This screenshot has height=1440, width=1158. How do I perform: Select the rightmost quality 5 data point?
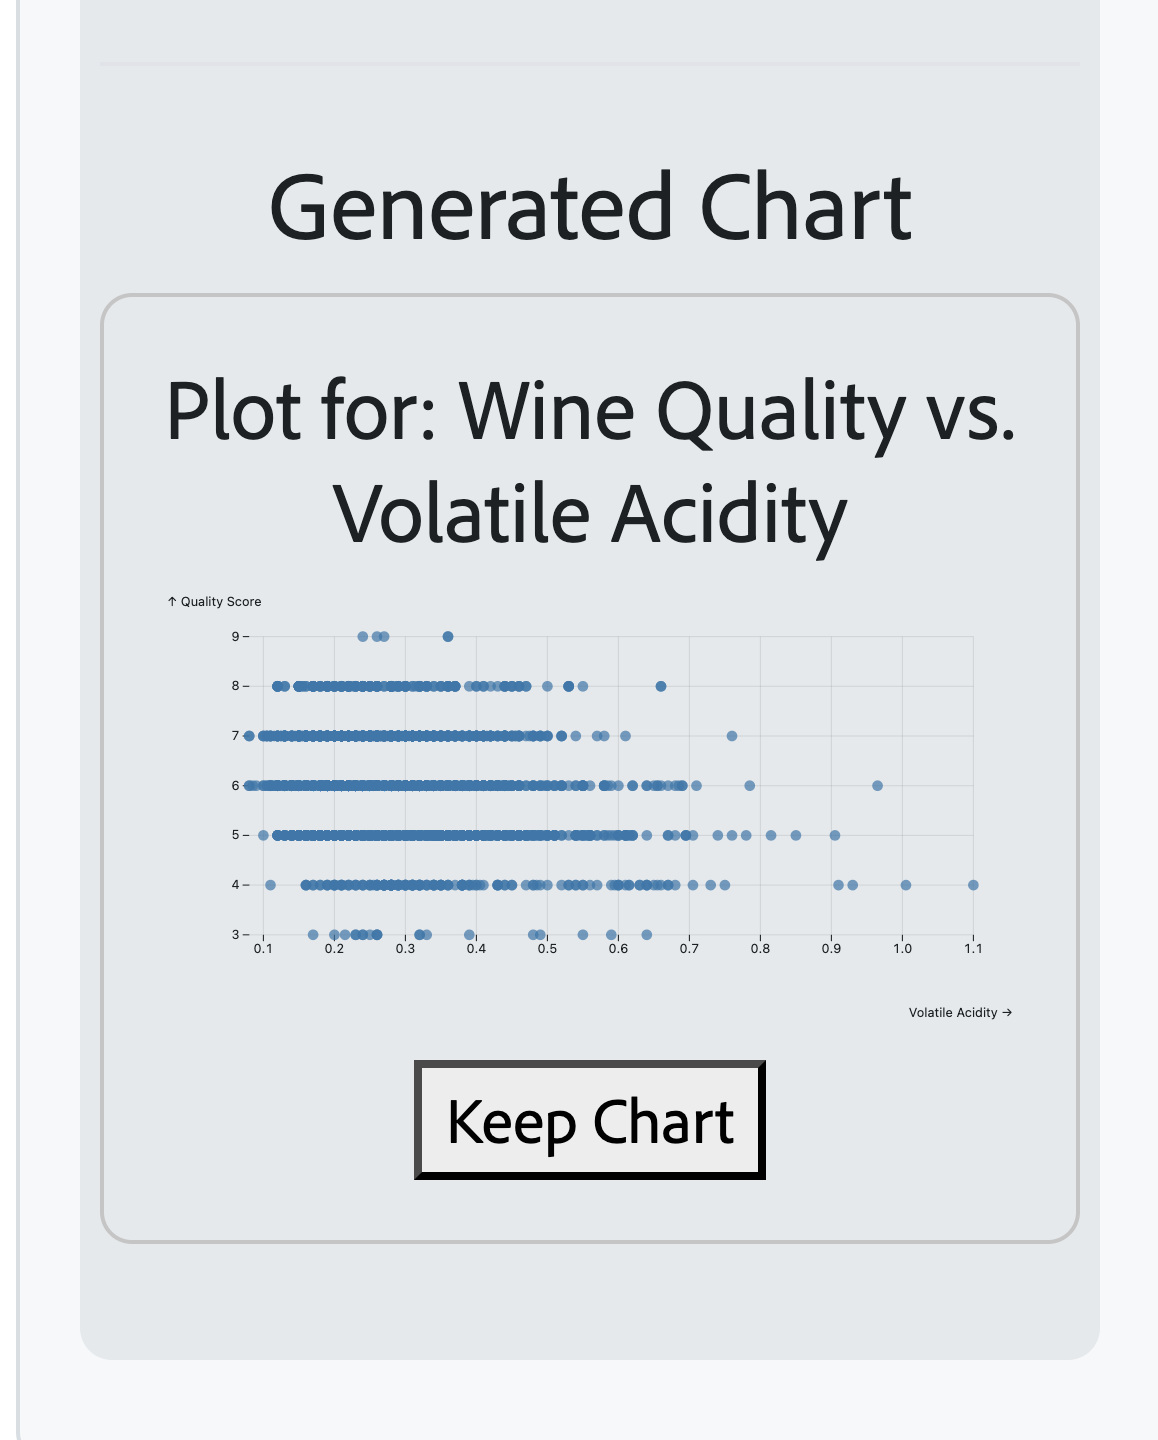coord(835,835)
